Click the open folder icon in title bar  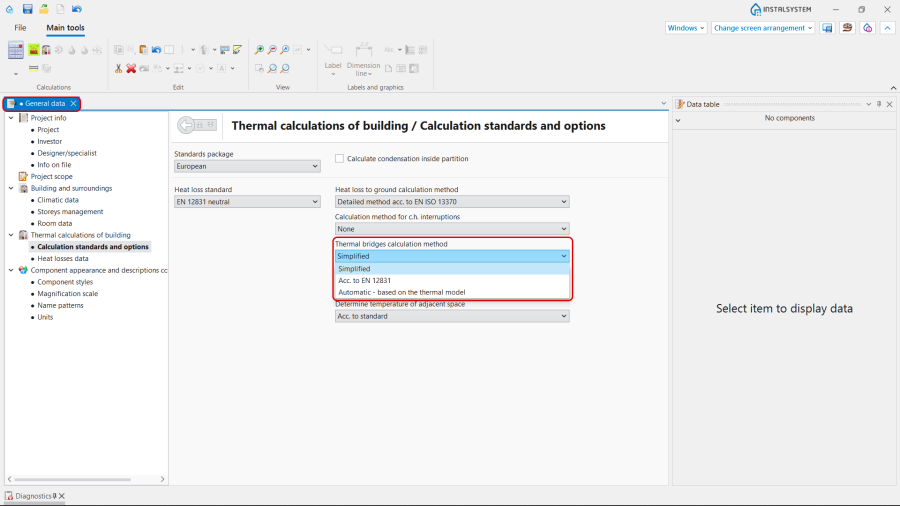click(x=44, y=9)
